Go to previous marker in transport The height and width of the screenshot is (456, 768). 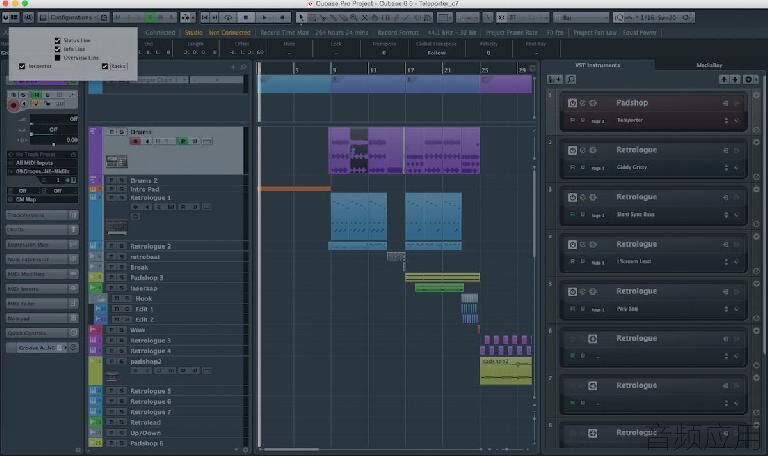pos(205,18)
